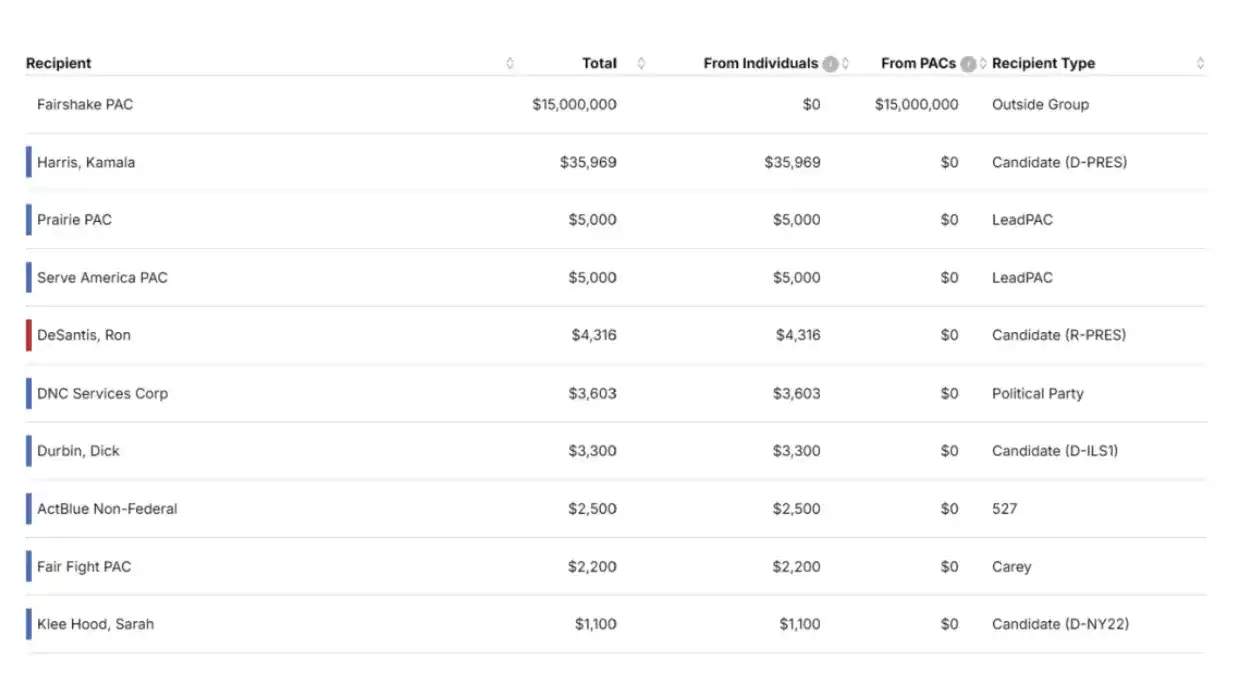Screen dimensions: 1244x680
Task: Click the sort arrows beside Total
Action: click(x=641, y=63)
